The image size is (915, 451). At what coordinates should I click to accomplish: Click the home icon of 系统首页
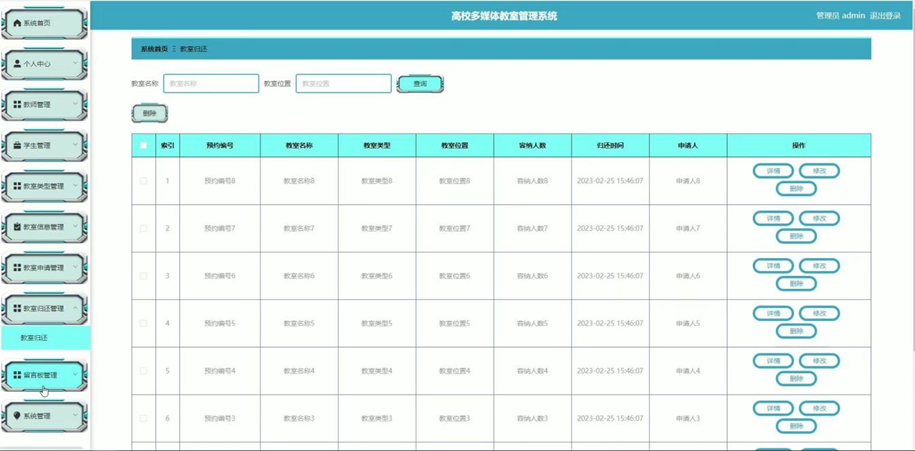[x=17, y=23]
